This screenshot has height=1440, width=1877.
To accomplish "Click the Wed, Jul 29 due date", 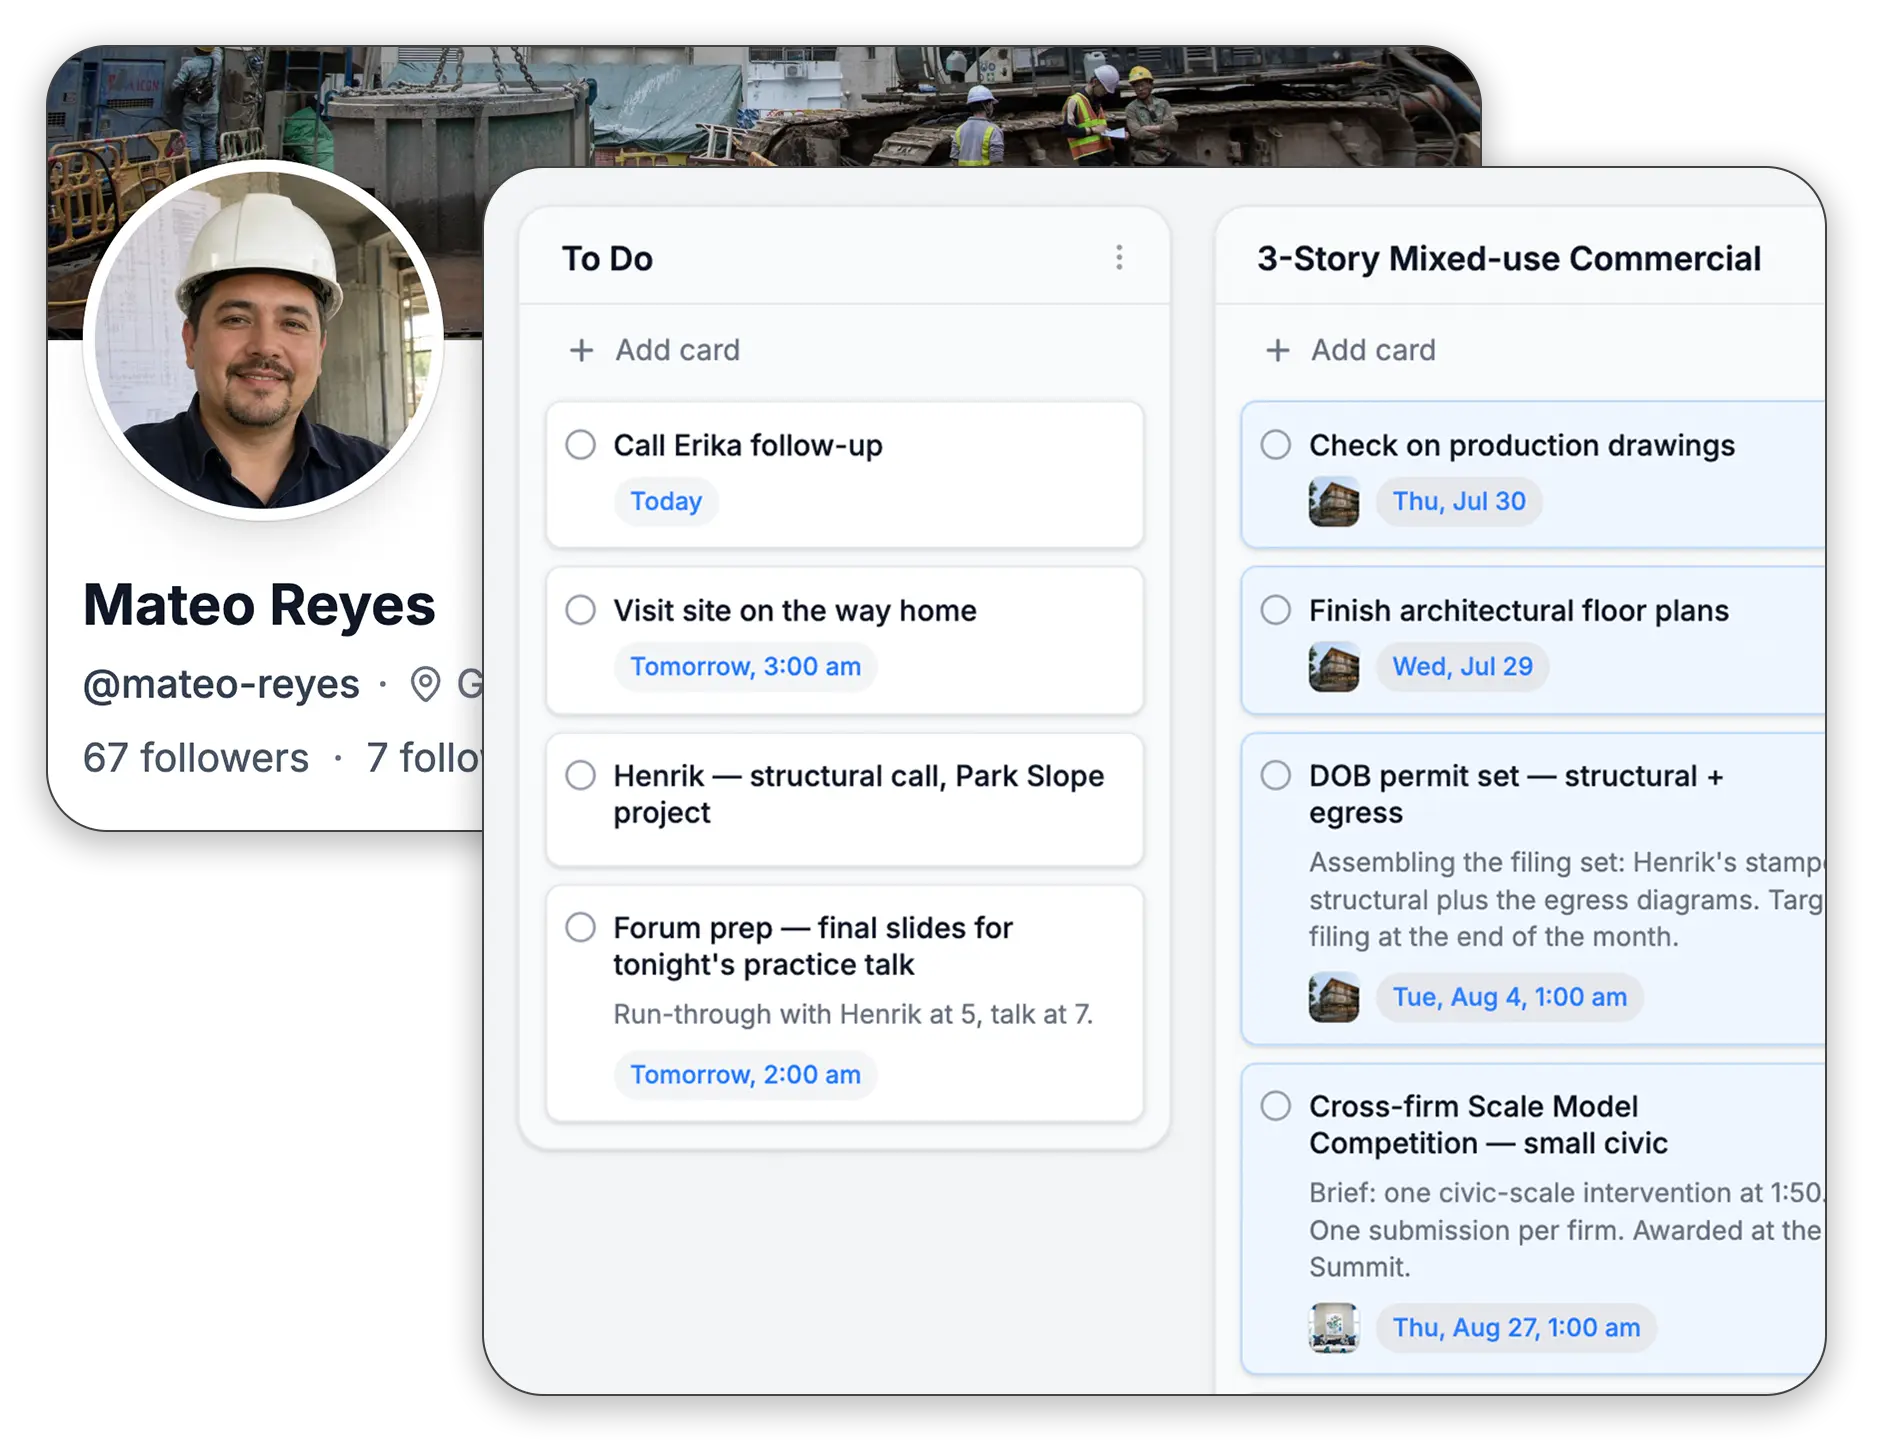I will 1462,667.
